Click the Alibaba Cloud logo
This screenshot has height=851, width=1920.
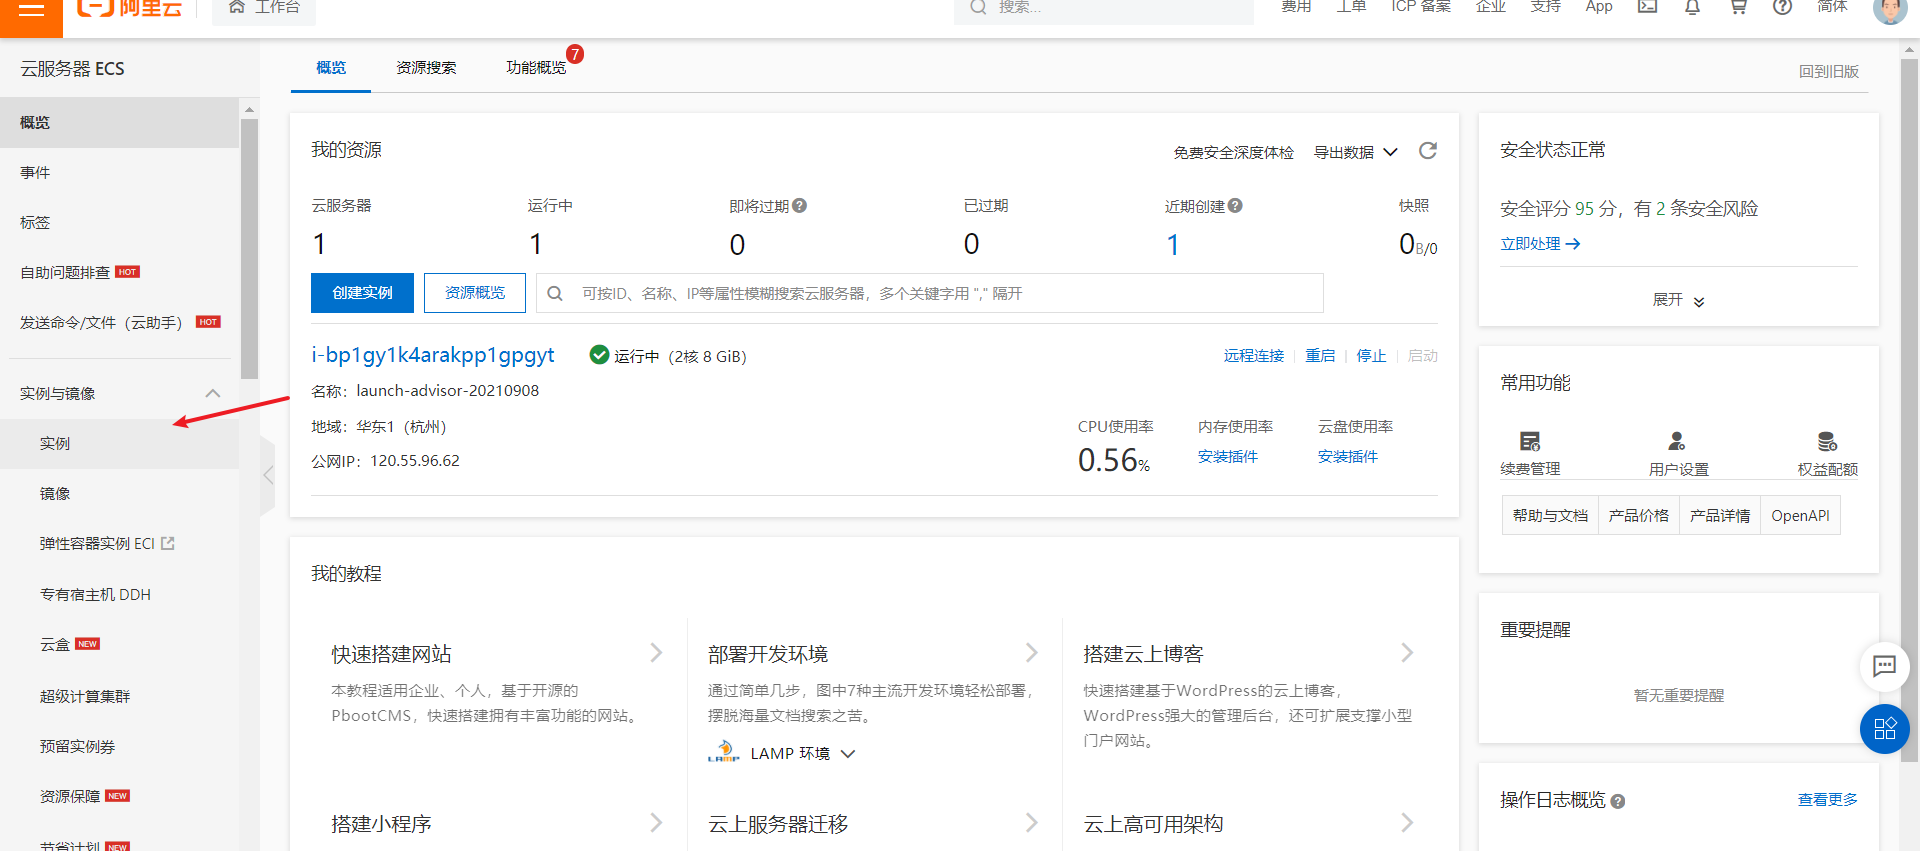(x=130, y=7)
